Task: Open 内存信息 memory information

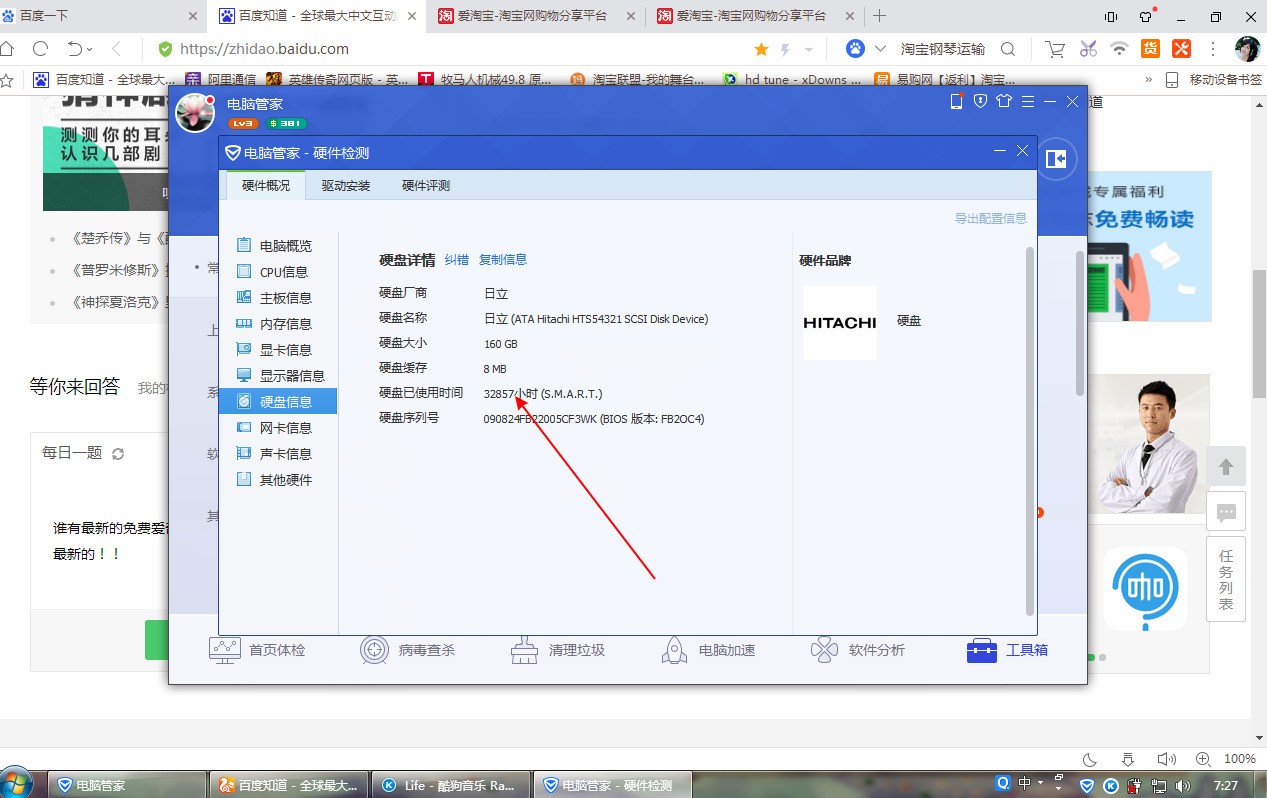Action: [285, 323]
